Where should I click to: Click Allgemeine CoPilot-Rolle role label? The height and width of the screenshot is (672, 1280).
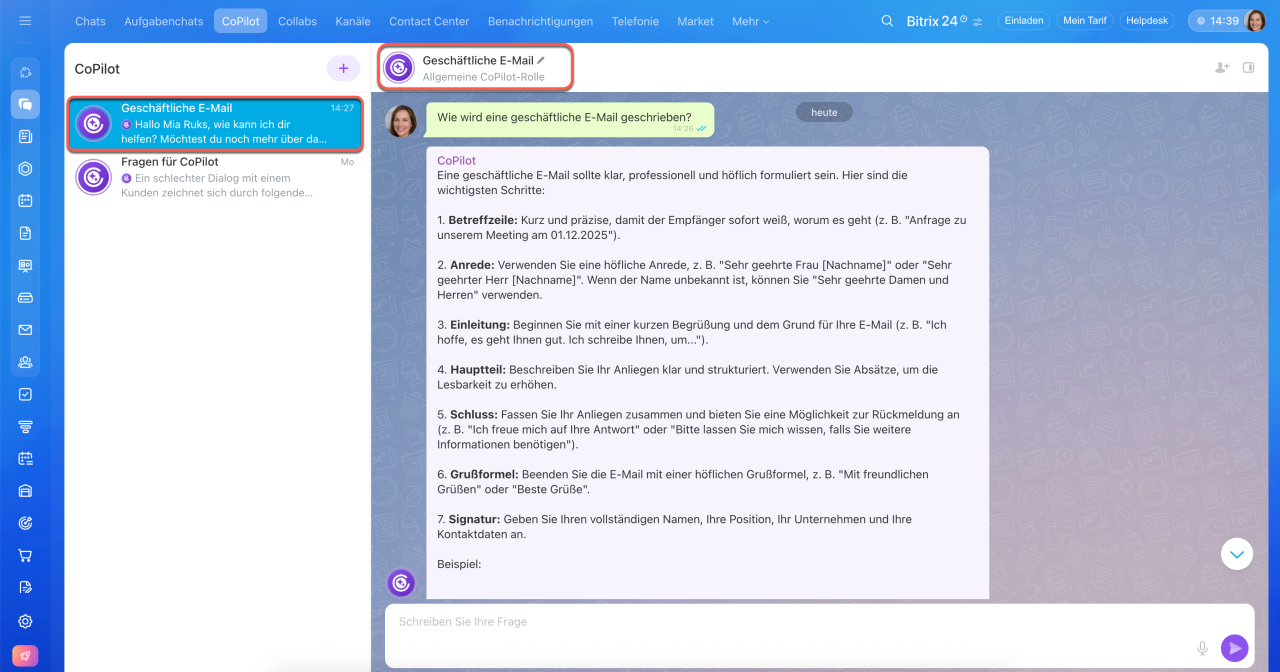(x=483, y=77)
